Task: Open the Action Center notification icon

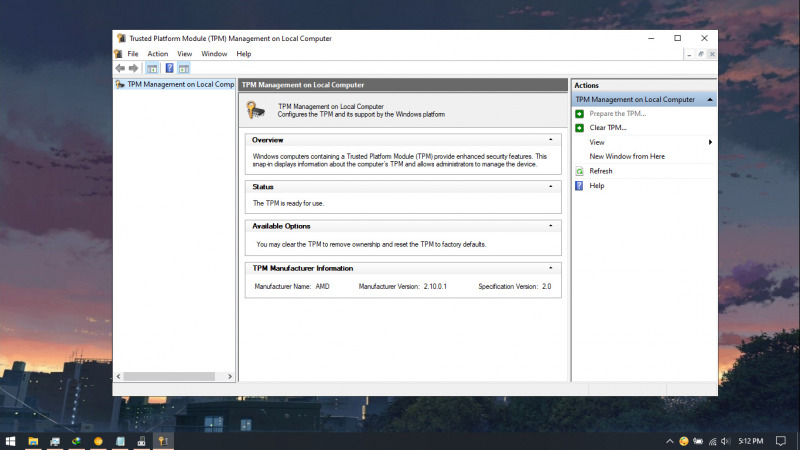Action: 781,441
